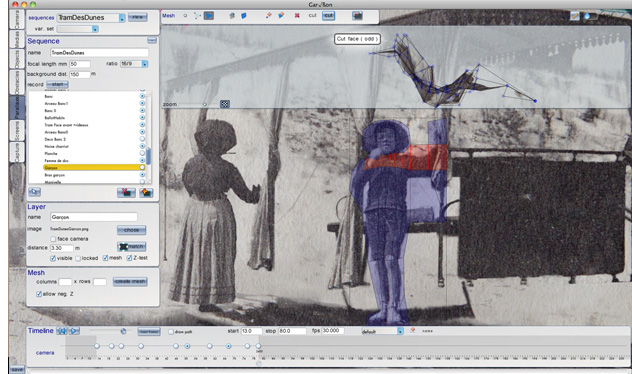632x374 pixels.
Task: Click the 'new' sequence button
Action: pos(138,17)
